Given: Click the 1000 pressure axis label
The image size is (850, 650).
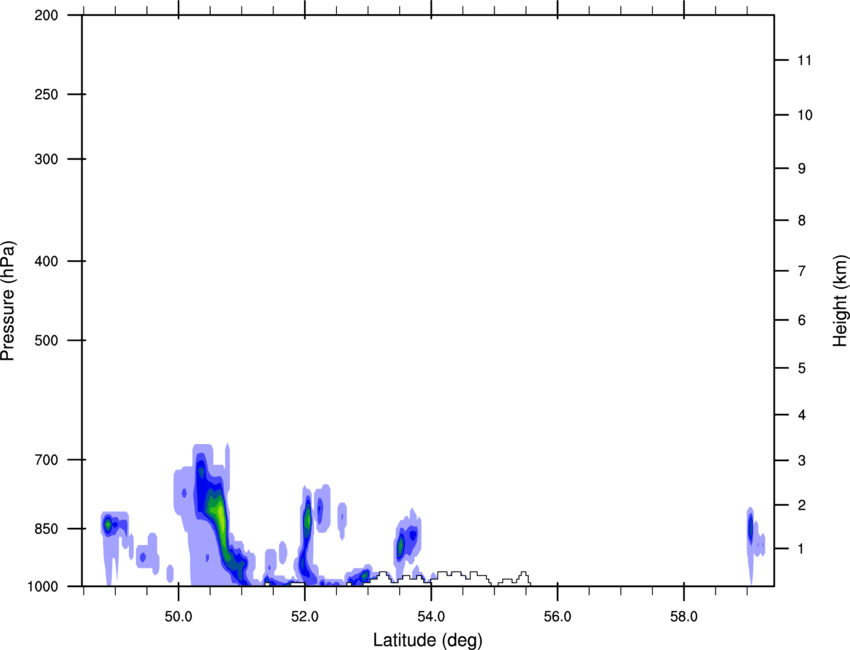Looking at the screenshot, I should pos(43,587).
